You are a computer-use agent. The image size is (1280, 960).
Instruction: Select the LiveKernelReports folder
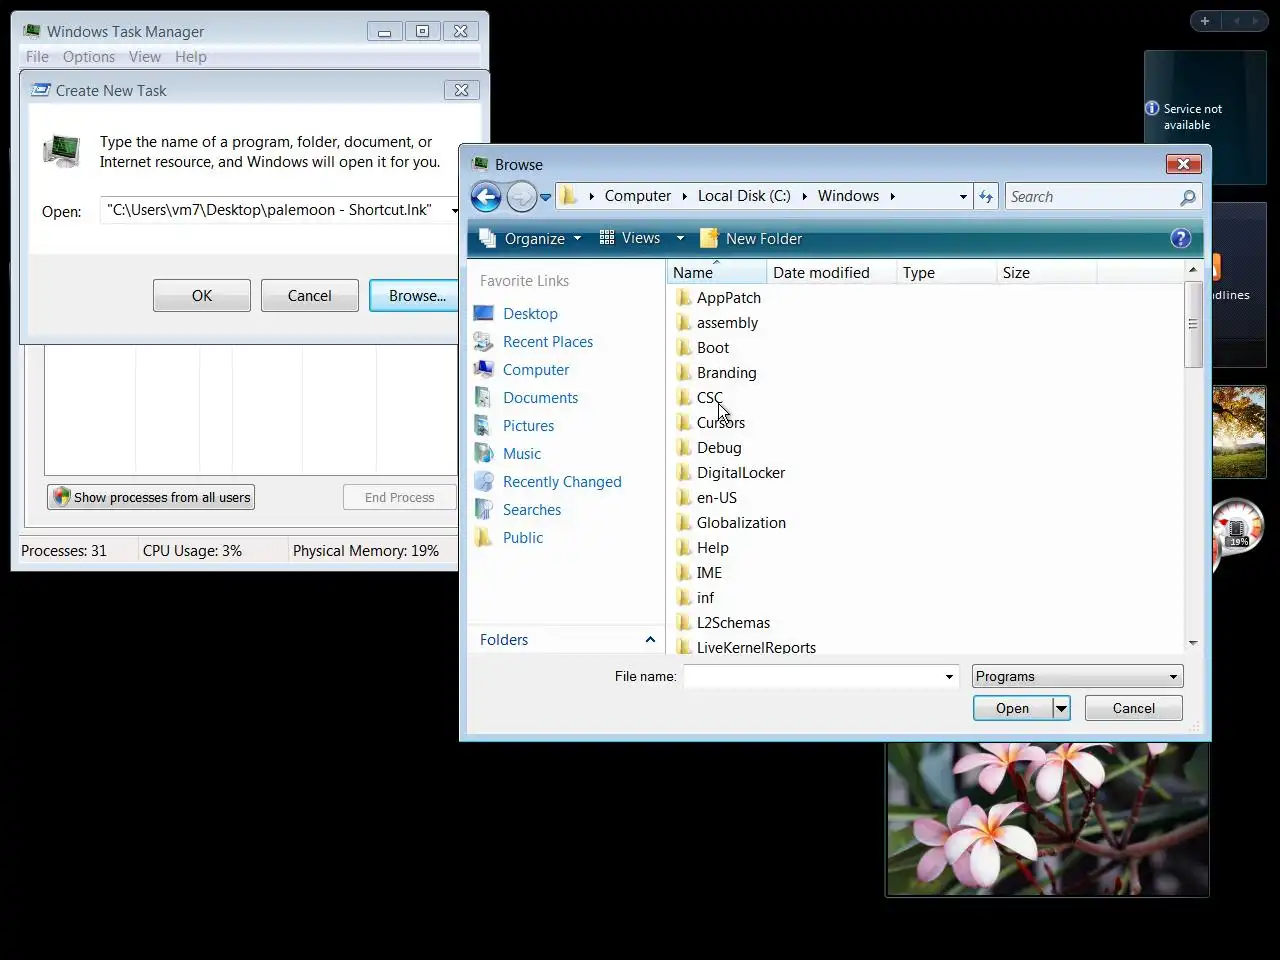(756, 647)
